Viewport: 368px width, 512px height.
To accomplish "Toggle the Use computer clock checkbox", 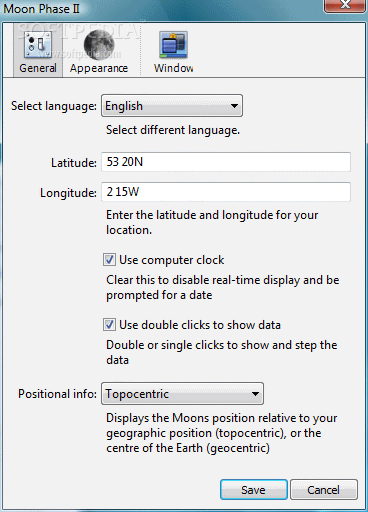I will pyautogui.click(x=109, y=260).
